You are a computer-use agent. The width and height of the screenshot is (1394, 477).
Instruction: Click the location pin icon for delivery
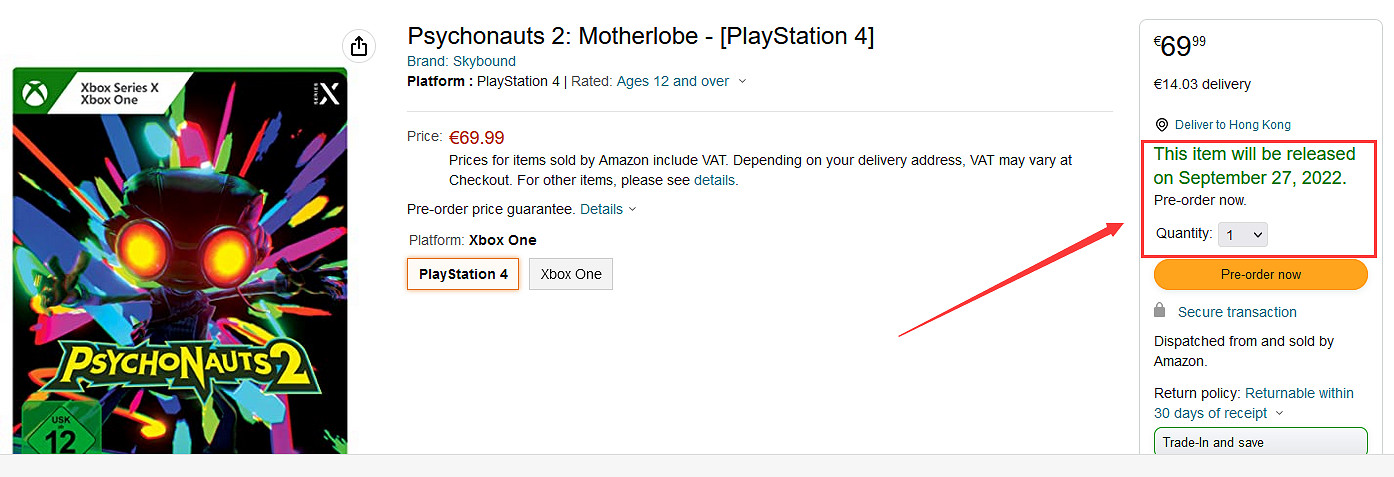tap(1162, 125)
